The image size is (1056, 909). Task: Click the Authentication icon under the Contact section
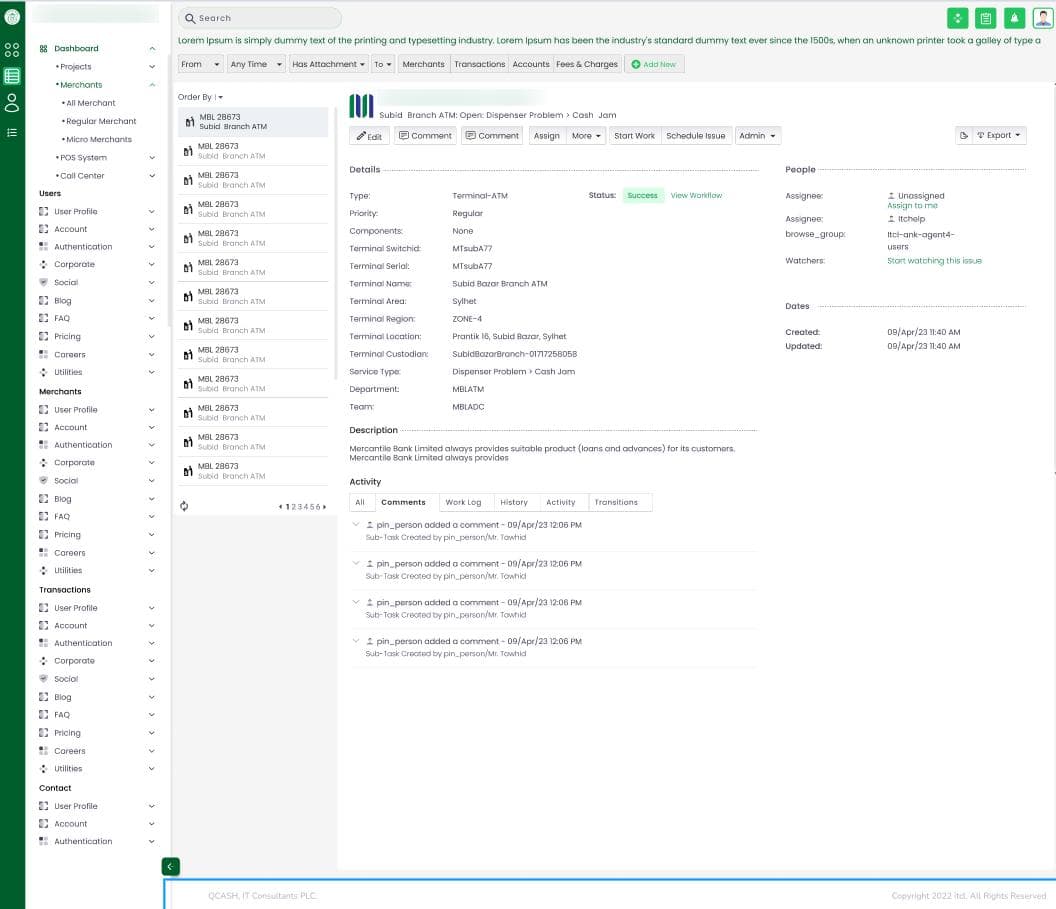coord(43,841)
